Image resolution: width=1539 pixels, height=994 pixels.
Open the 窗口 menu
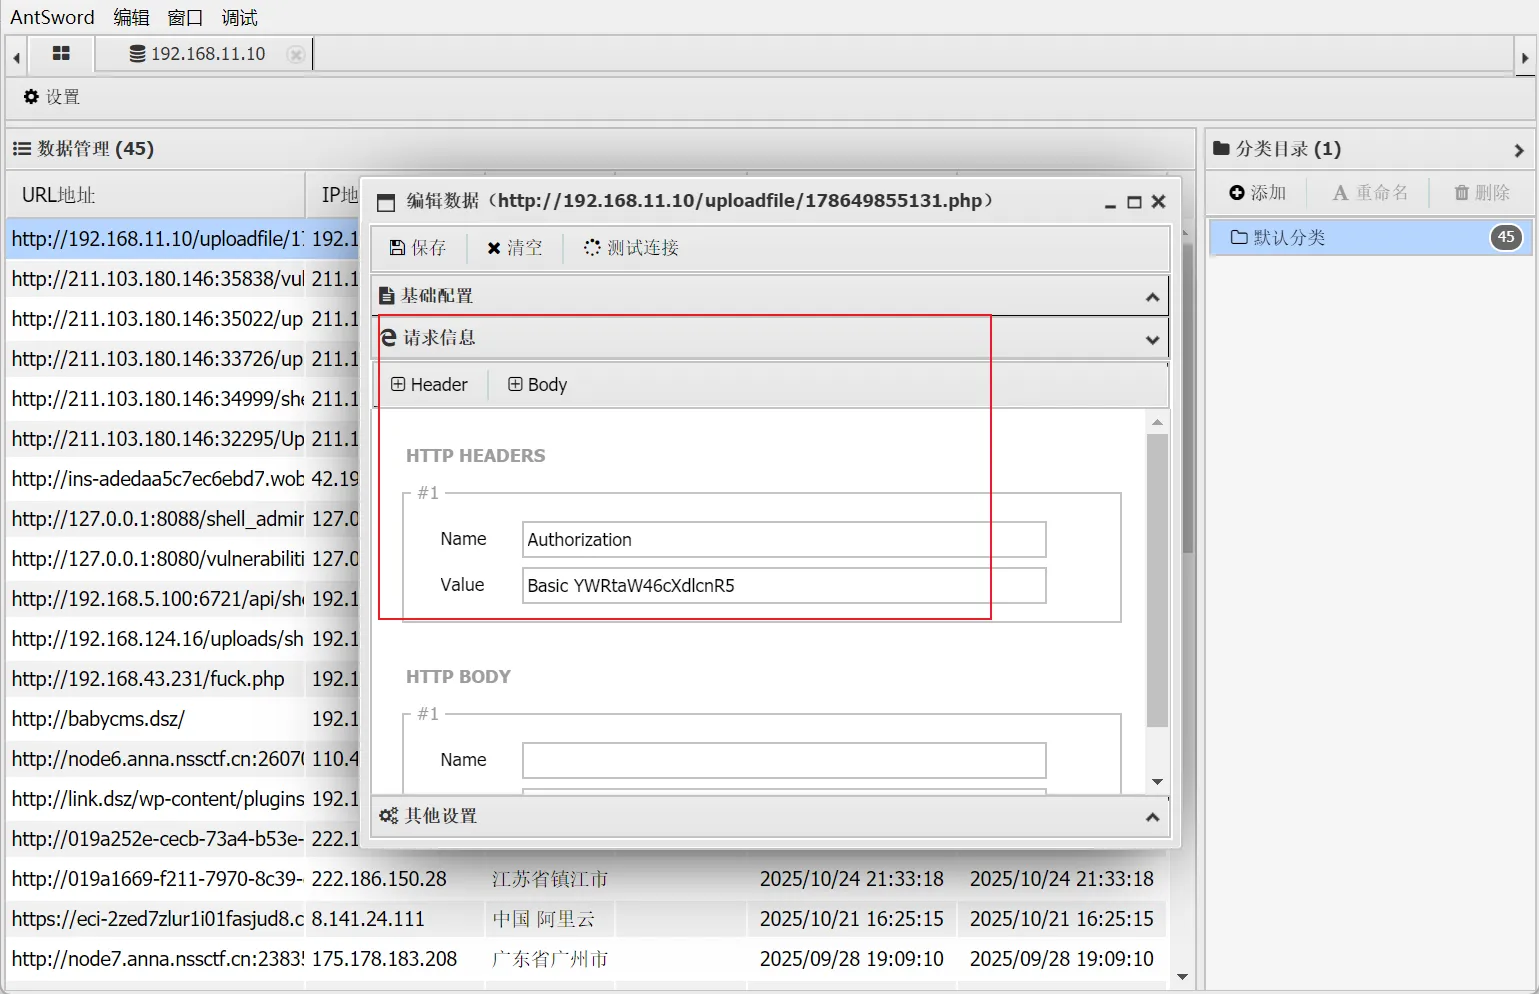pos(185,17)
